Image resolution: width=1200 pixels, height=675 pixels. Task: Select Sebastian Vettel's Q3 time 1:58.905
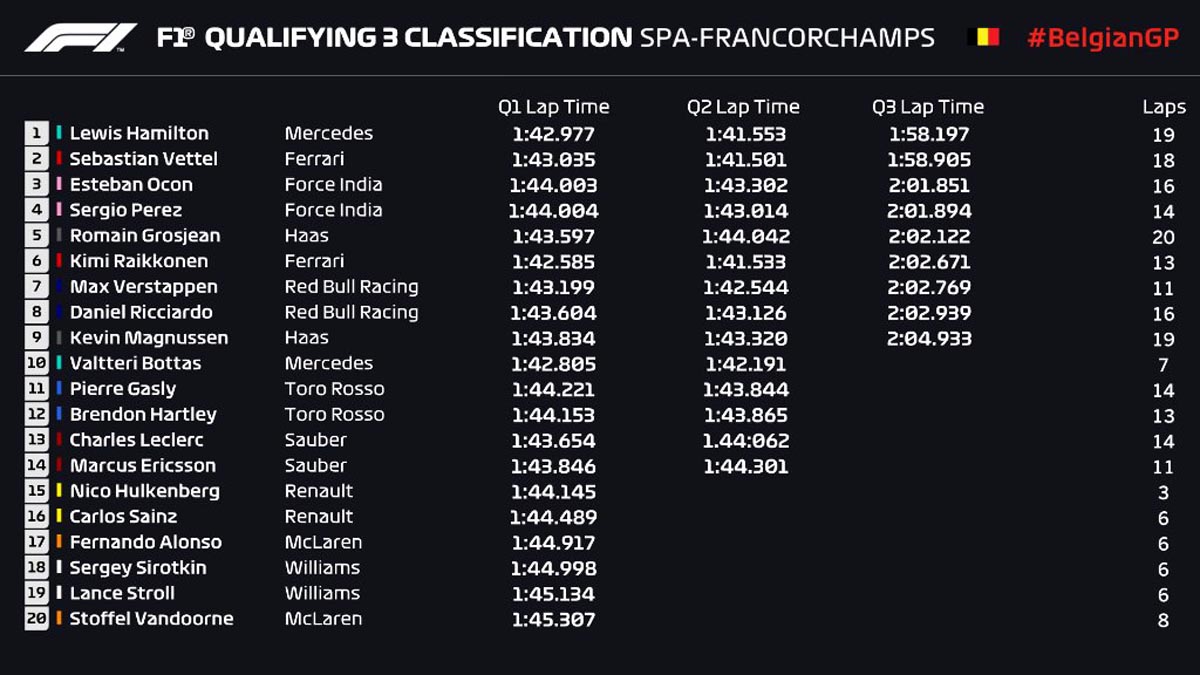click(929, 160)
